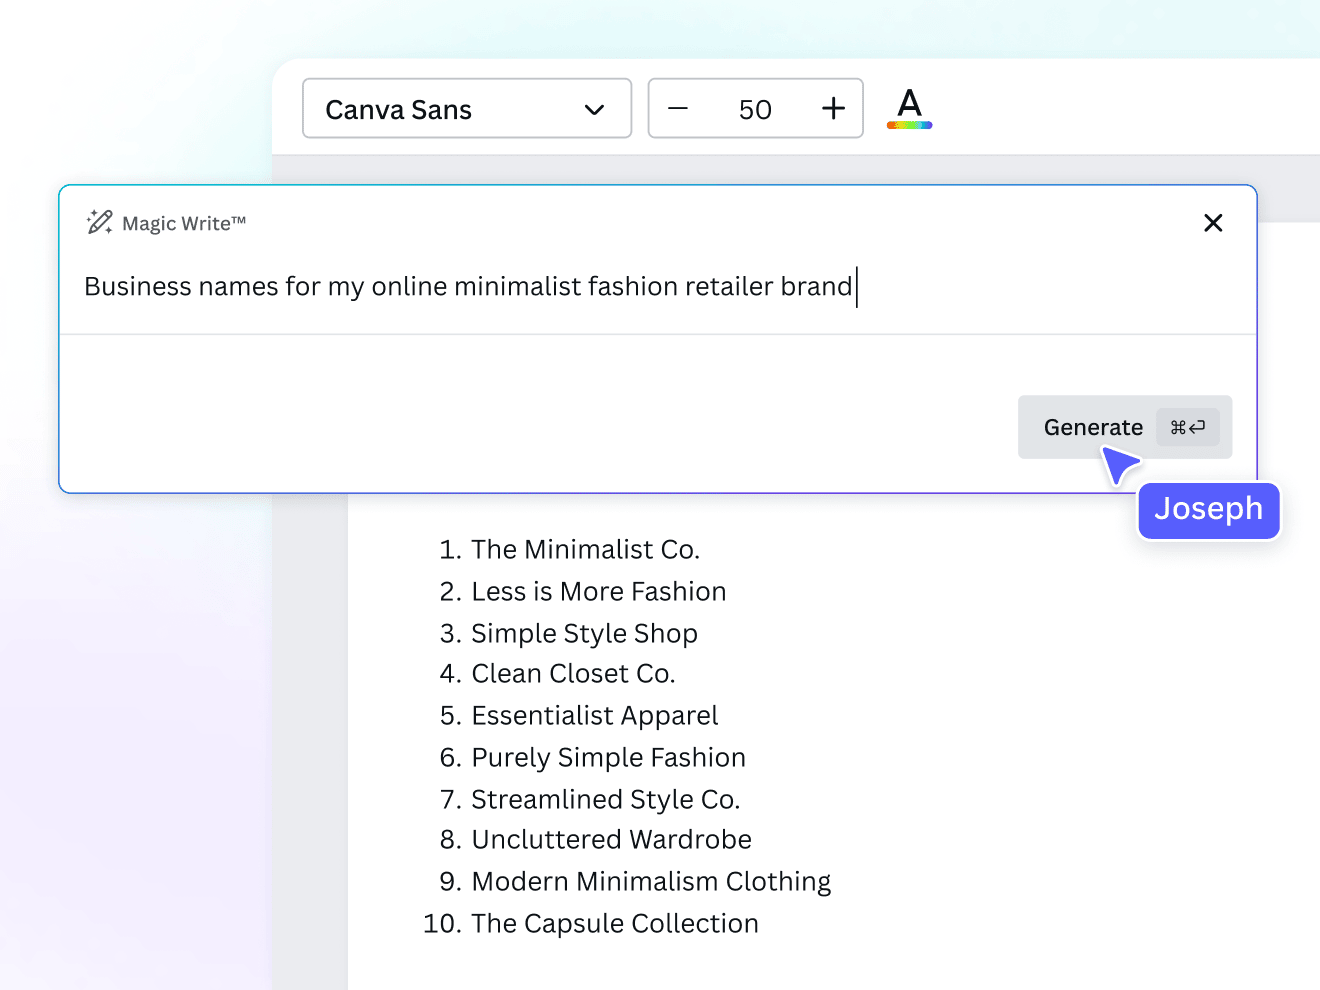
Task: Click the plus icon to increase font size
Action: pyautogui.click(x=832, y=108)
